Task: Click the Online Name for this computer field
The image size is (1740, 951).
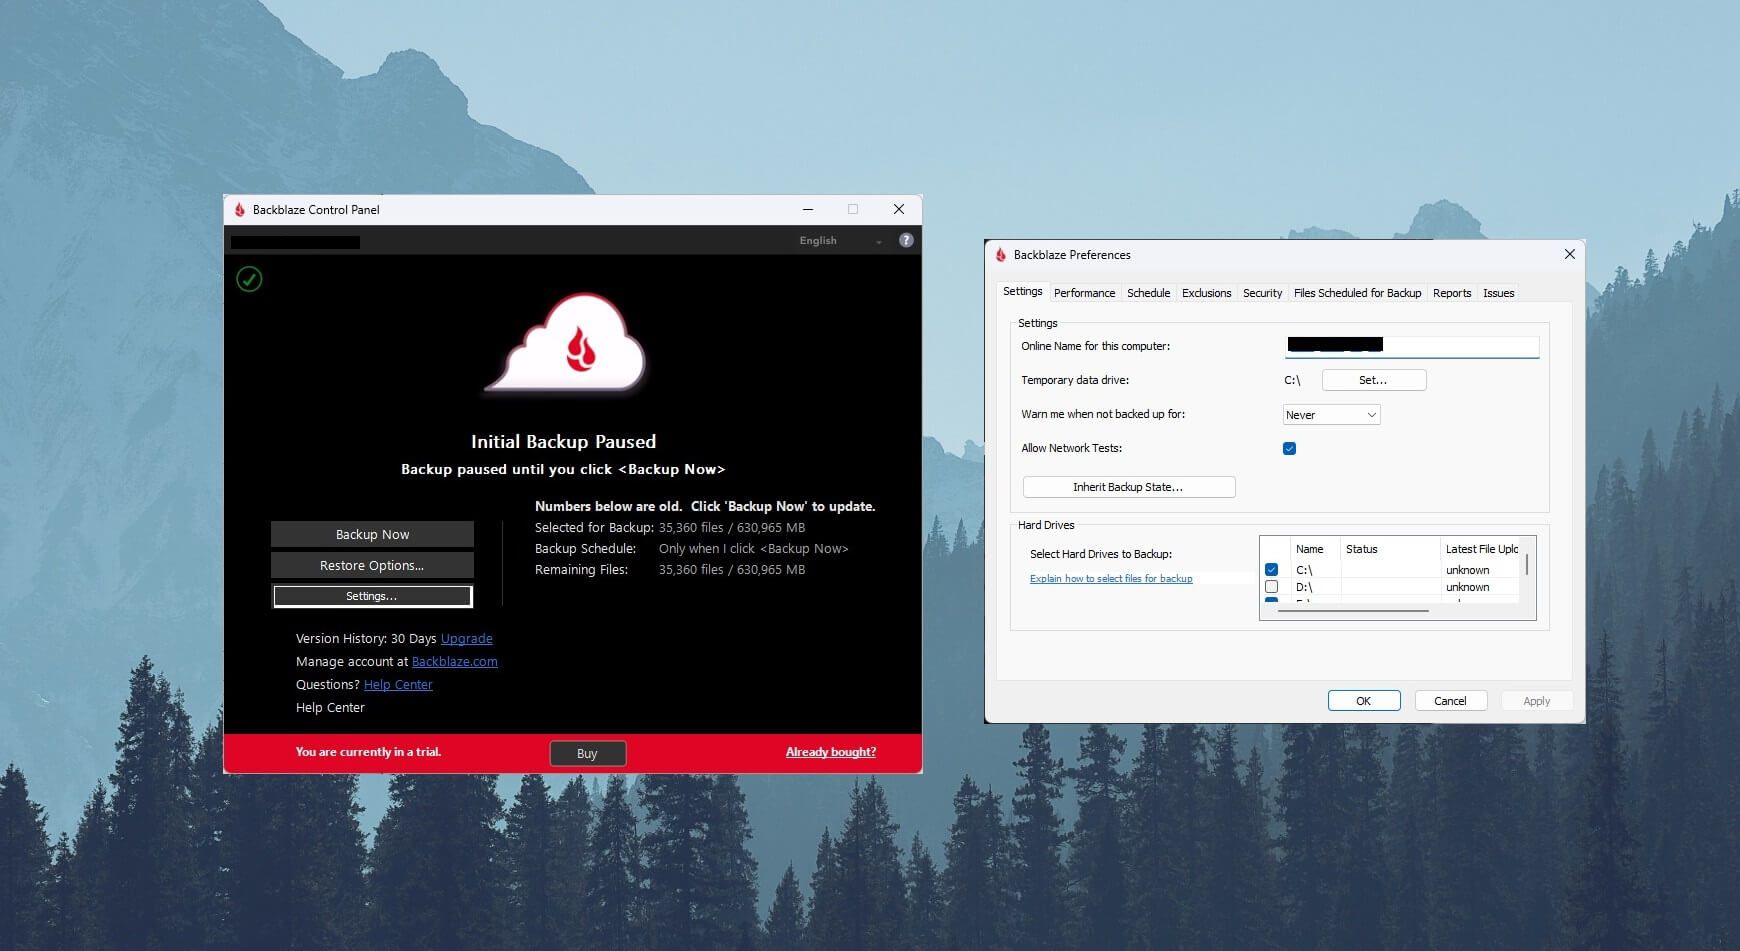Action: (1411, 346)
